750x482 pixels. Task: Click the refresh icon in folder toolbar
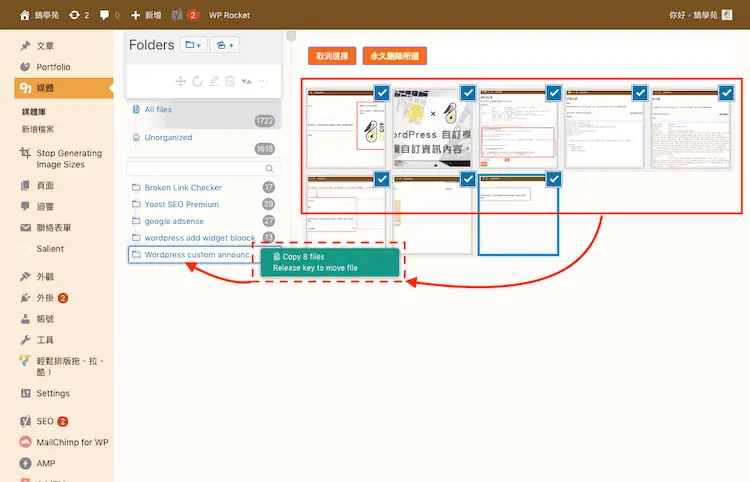pos(197,81)
